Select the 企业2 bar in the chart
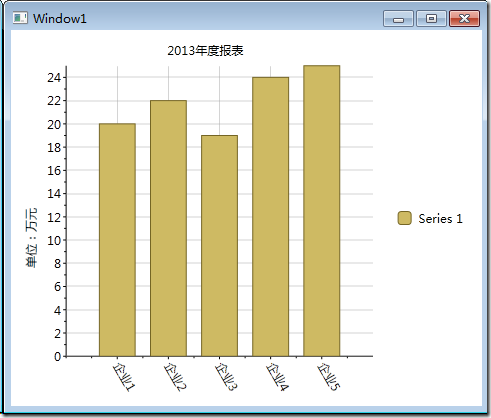This screenshot has height=418, width=491. point(168,228)
